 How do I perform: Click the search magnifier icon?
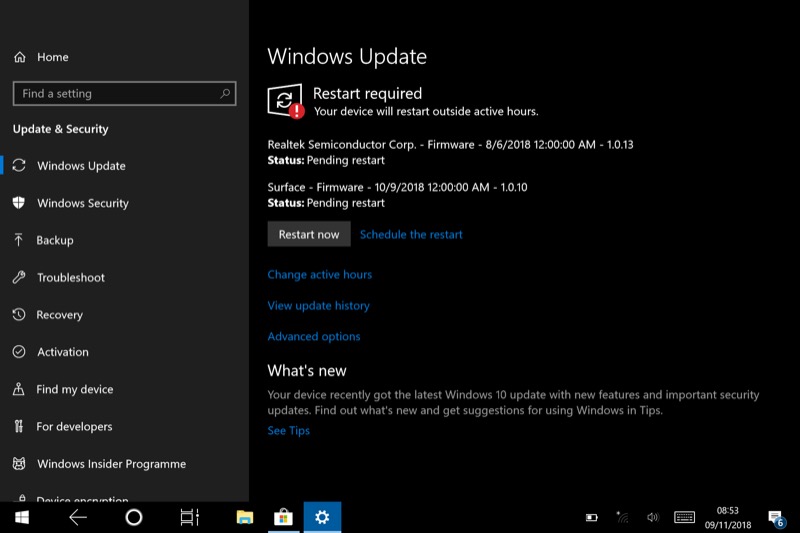[225, 93]
